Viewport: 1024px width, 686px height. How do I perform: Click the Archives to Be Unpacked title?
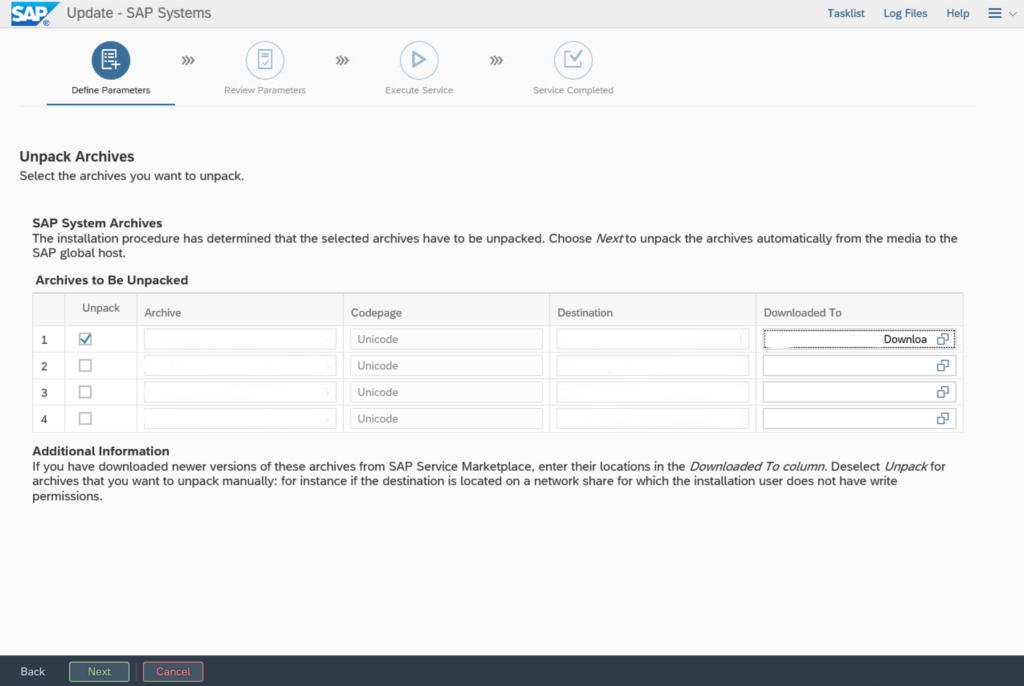[x=112, y=280]
